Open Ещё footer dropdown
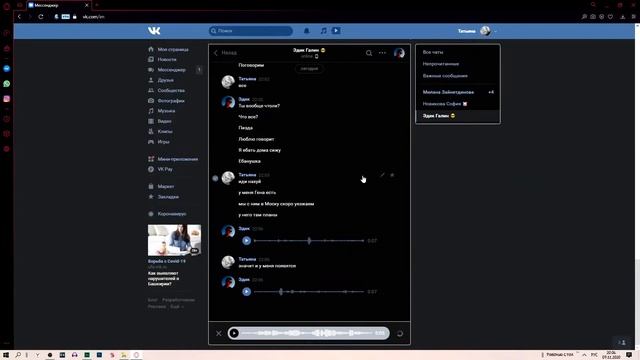640x360 pixels. tap(176, 307)
